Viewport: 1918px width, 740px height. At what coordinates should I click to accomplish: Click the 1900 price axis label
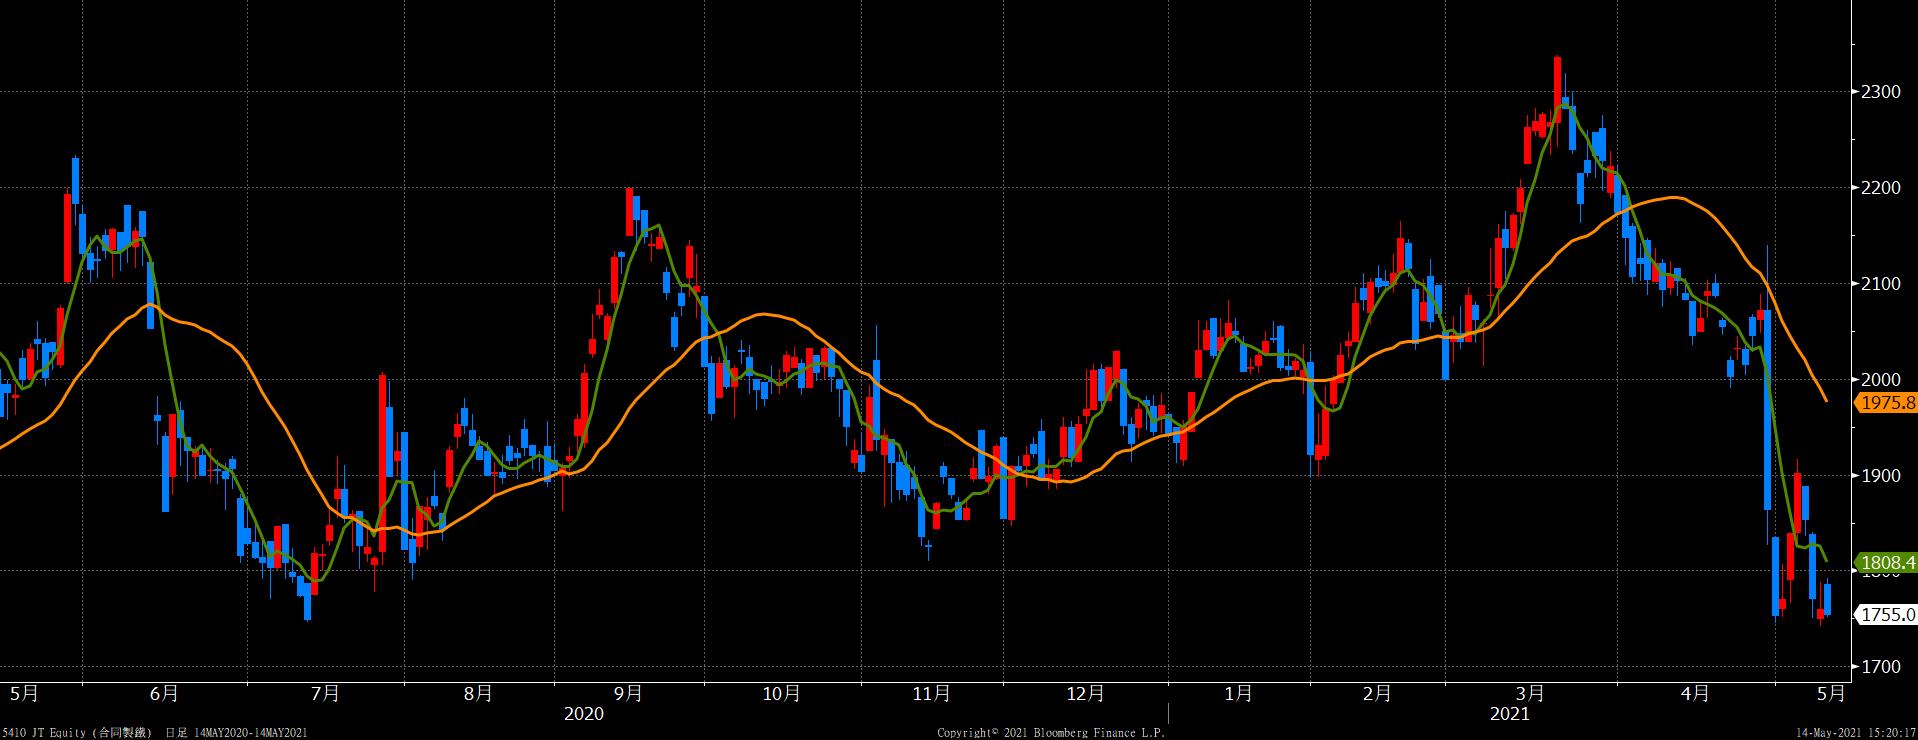pyautogui.click(x=1881, y=476)
